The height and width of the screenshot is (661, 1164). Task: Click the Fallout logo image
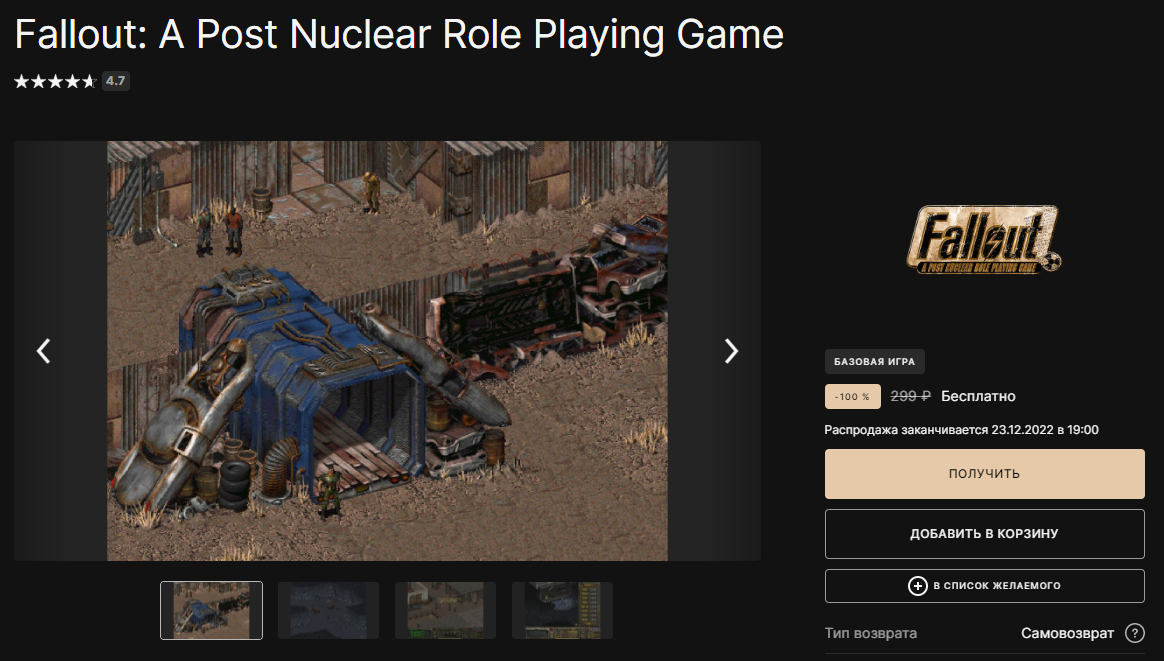tap(984, 240)
